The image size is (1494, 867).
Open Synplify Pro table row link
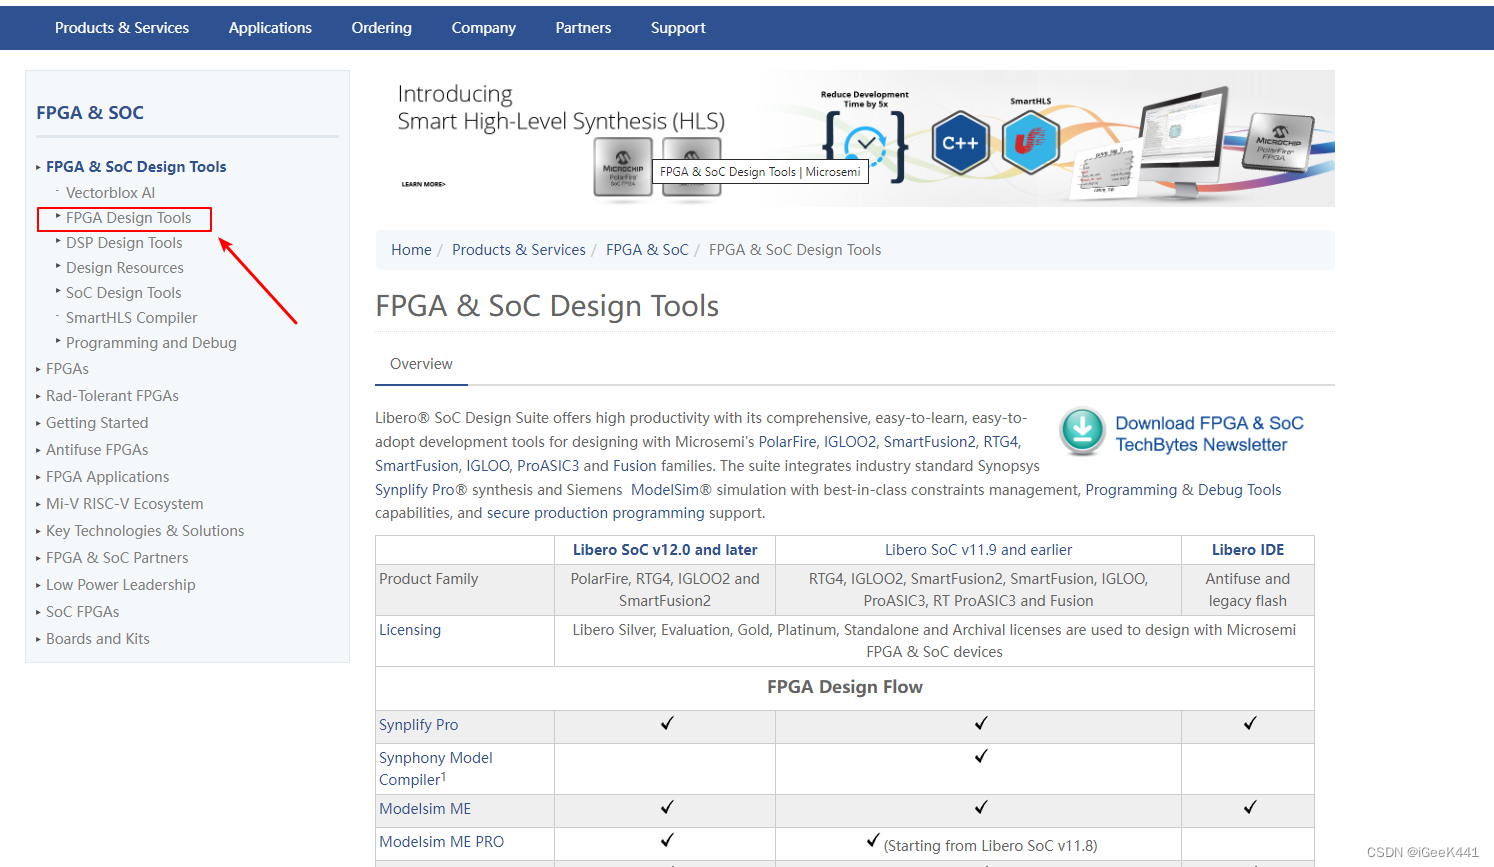pyautogui.click(x=418, y=725)
